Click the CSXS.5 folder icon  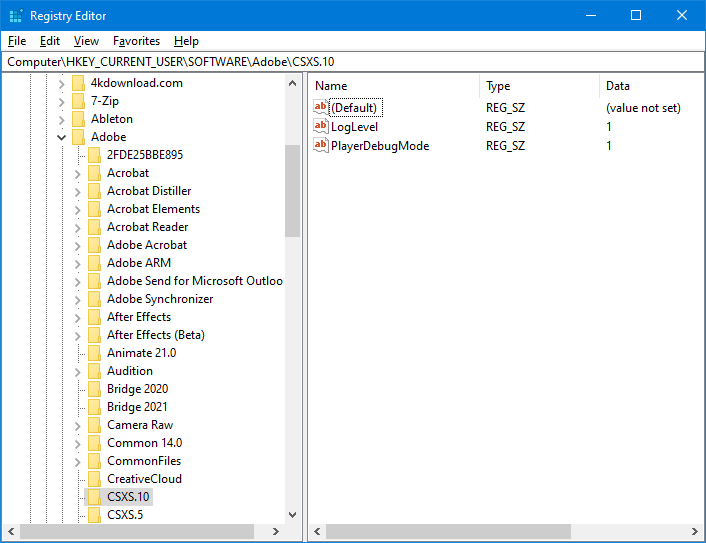[95, 515]
